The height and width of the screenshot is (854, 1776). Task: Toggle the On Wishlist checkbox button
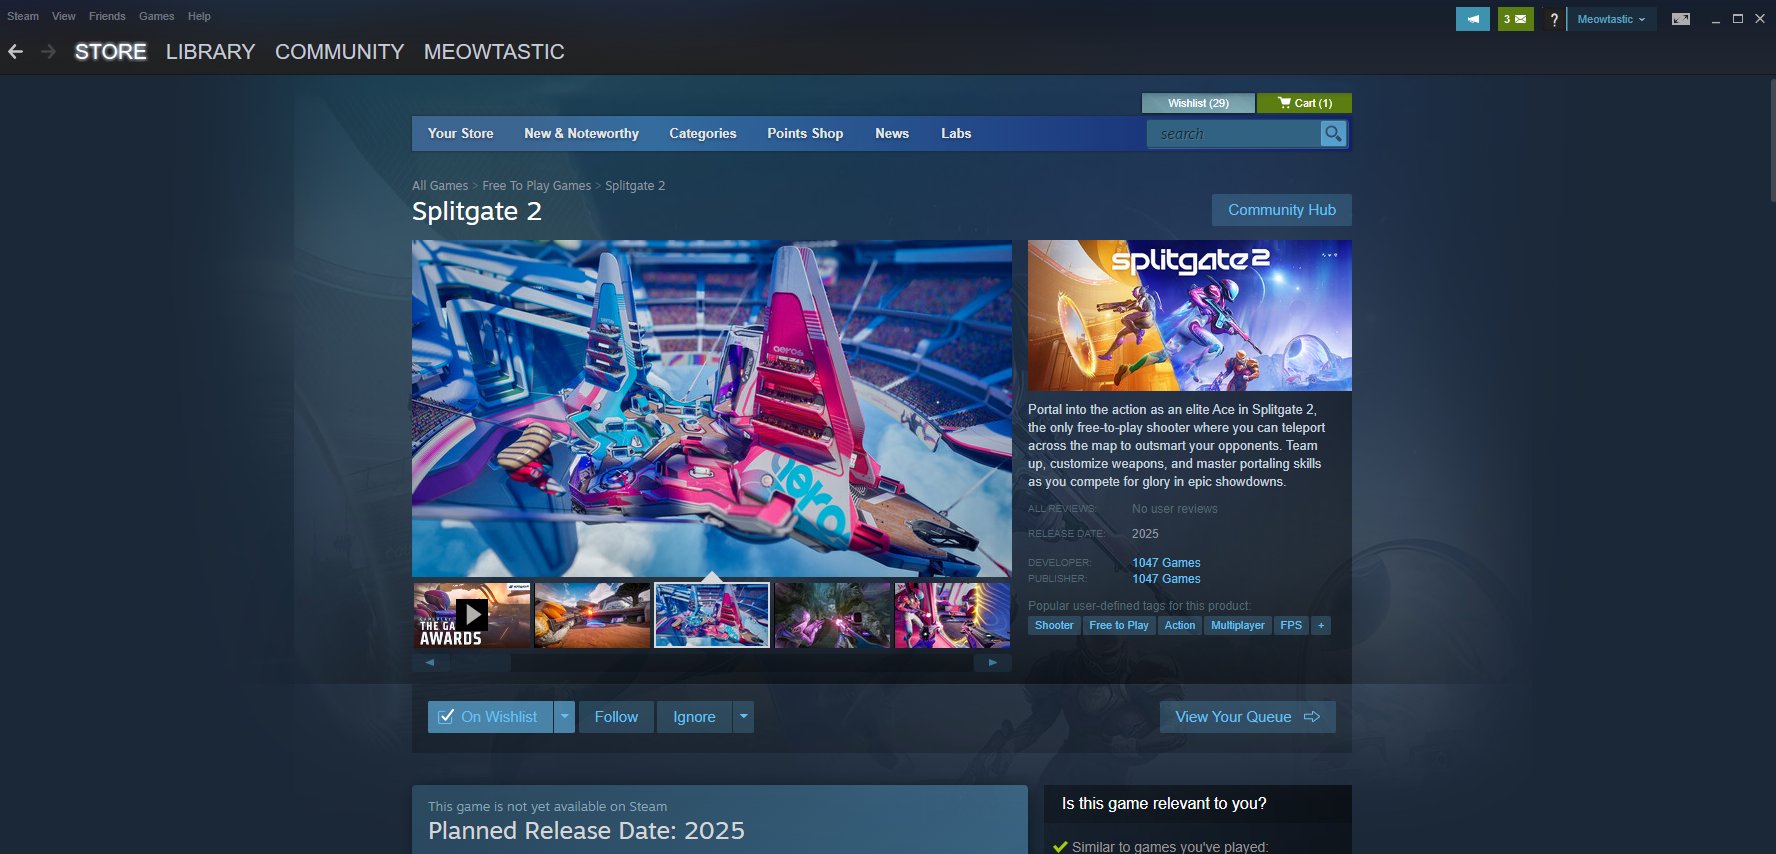tap(490, 717)
